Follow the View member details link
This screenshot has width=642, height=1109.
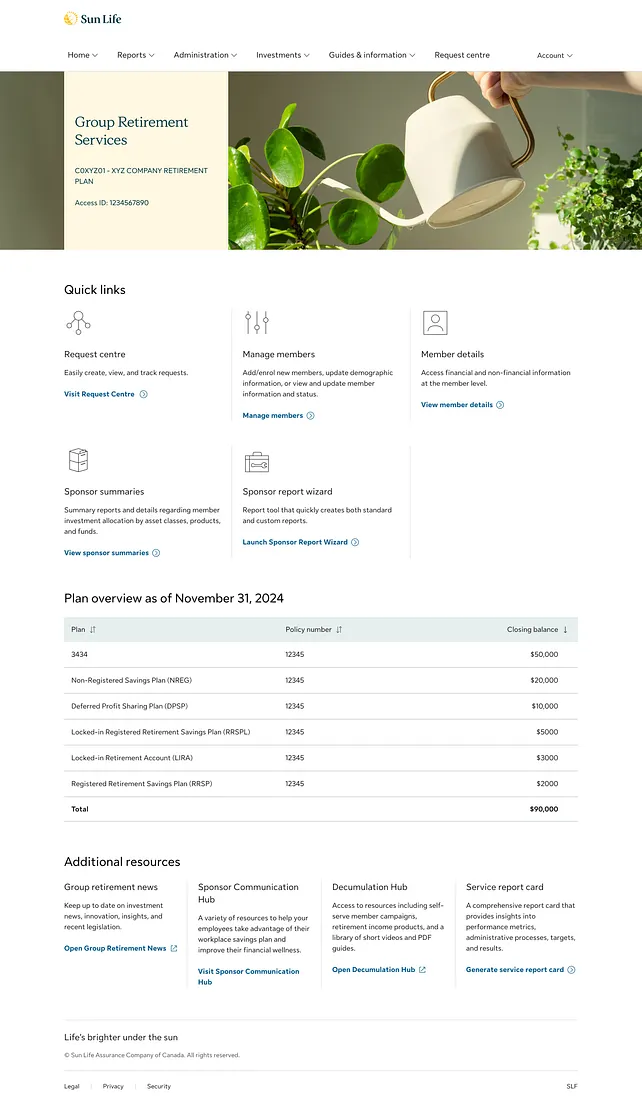click(457, 405)
